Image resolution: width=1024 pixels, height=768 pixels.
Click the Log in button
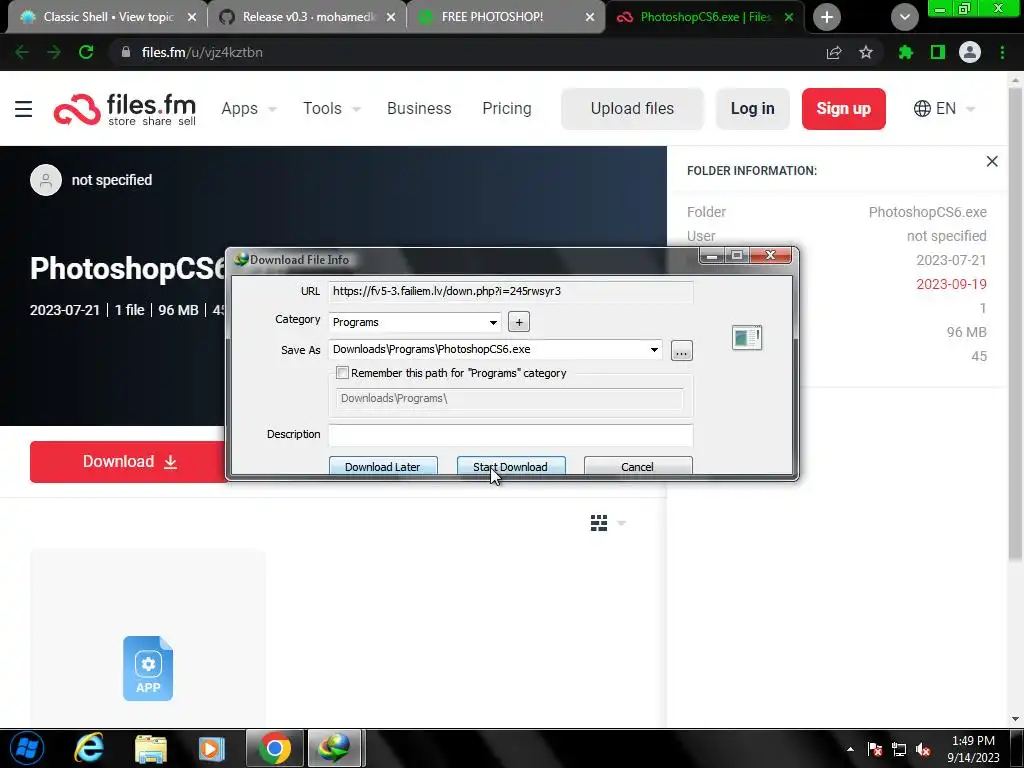coord(752,108)
